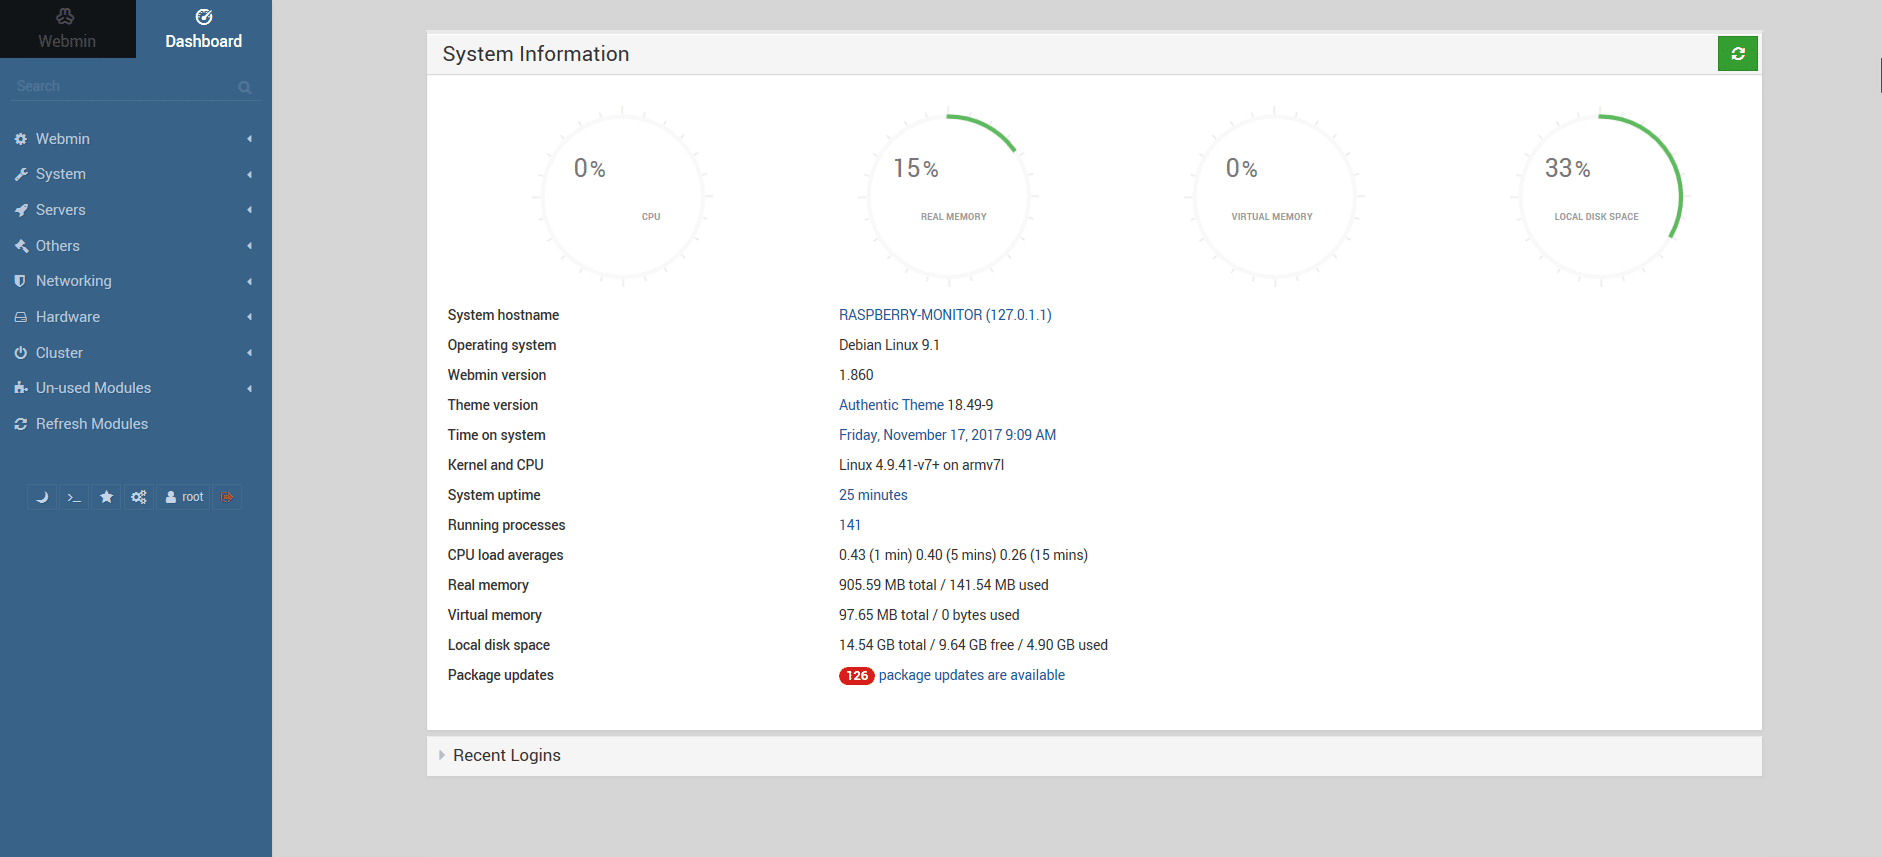Image resolution: width=1882 pixels, height=857 pixels.
Task: Click the Real Memory 15% gauge
Action: tap(948, 196)
